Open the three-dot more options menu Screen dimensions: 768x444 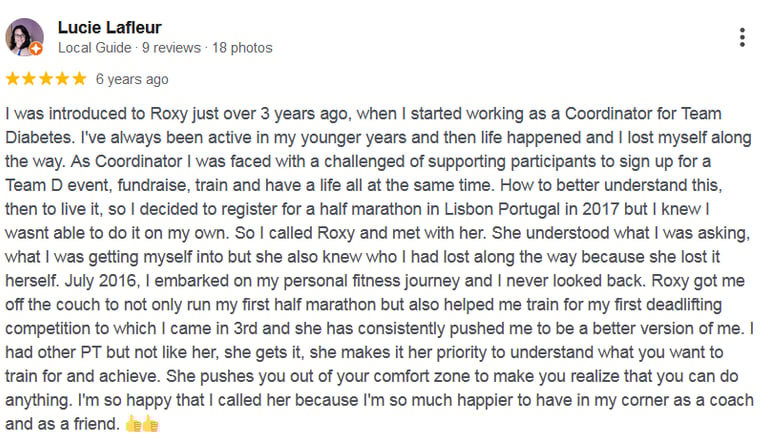pos(742,38)
